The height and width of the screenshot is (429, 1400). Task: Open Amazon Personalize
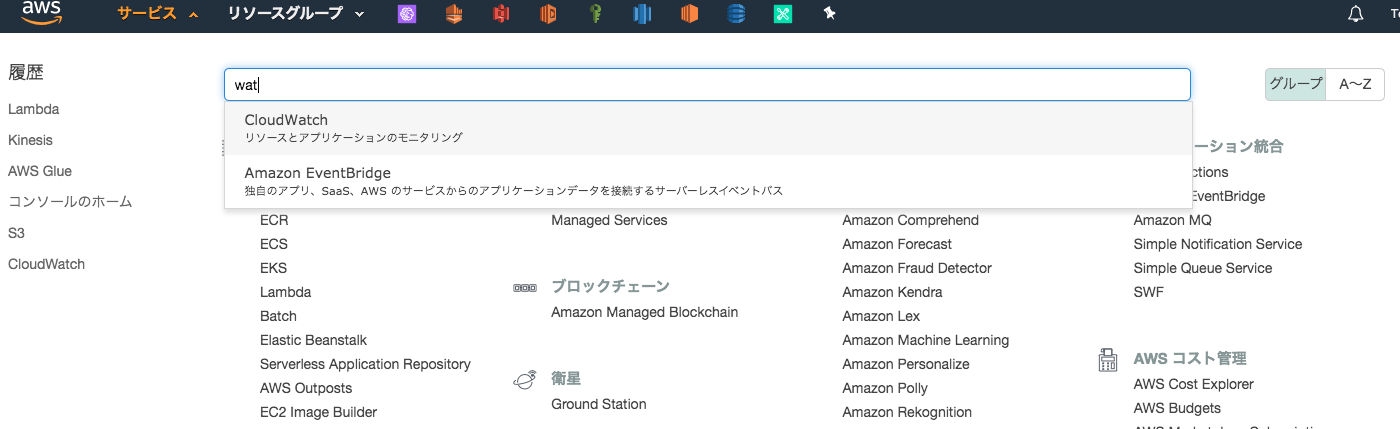click(x=906, y=364)
